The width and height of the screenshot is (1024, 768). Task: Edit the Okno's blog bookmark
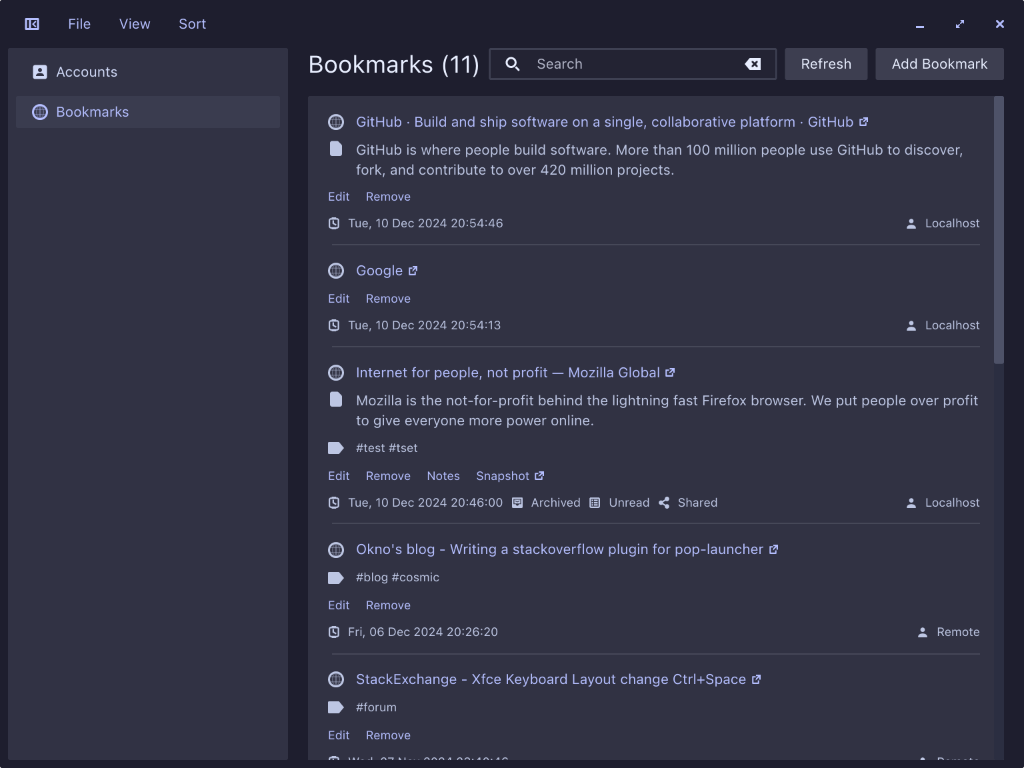(x=338, y=605)
